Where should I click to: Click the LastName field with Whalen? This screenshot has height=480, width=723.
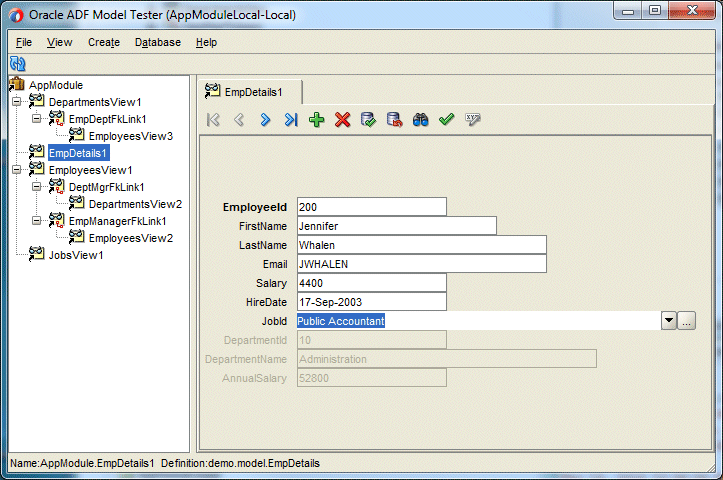pos(422,245)
